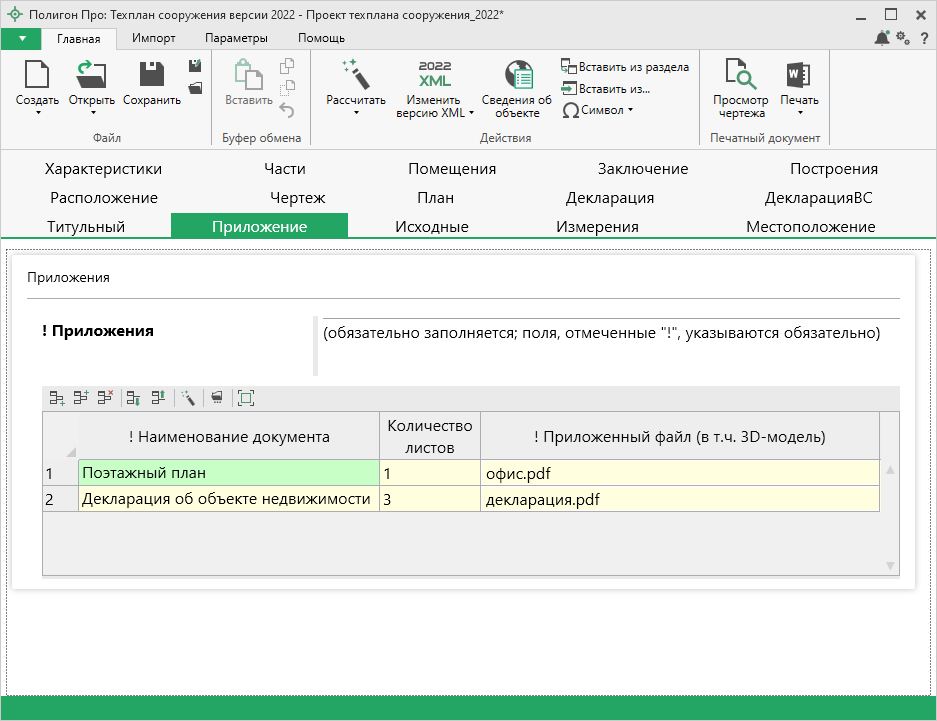Screen dimensions: 937x721
Task: Click fullscreen expand icon in table toolbar
Action: [x=246, y=398]
